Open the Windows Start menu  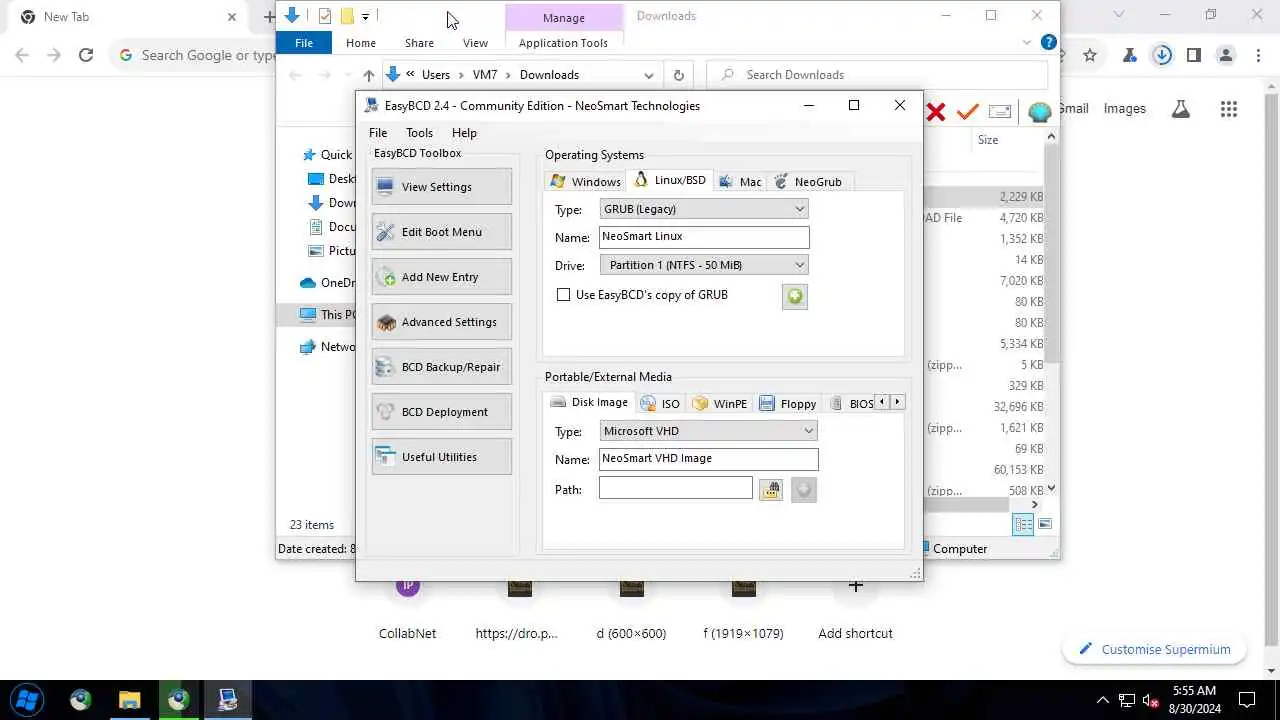28,699
